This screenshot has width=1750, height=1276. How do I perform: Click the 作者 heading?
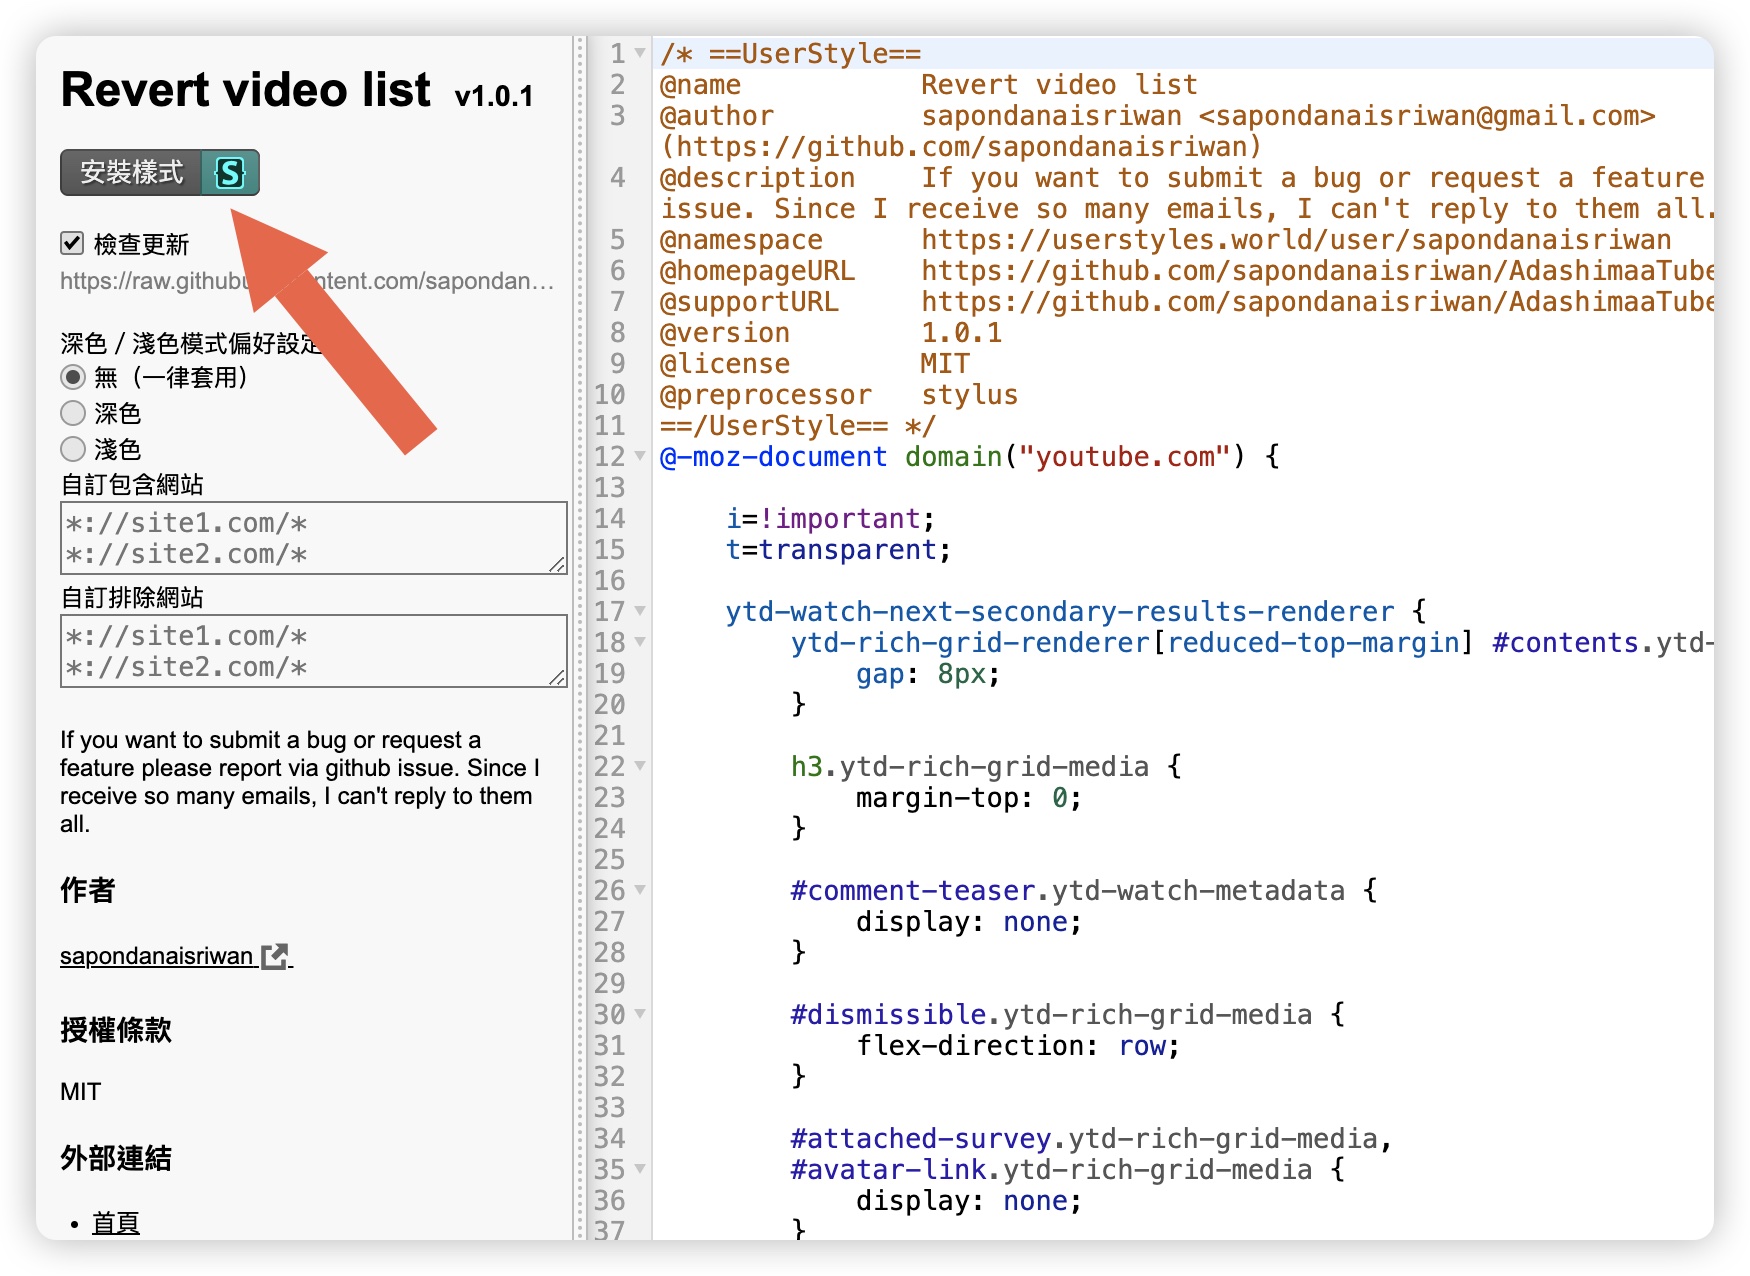pyautogui.click(x=88, y=890)
